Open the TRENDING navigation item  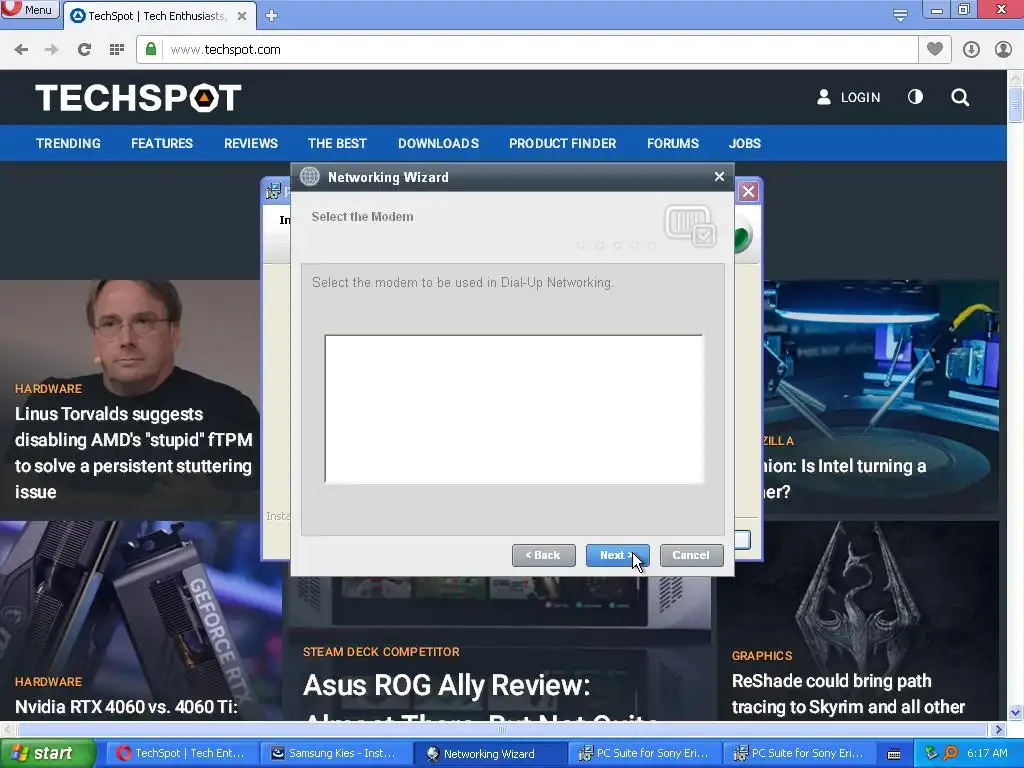pyautogui.click(x=69, y=144)
